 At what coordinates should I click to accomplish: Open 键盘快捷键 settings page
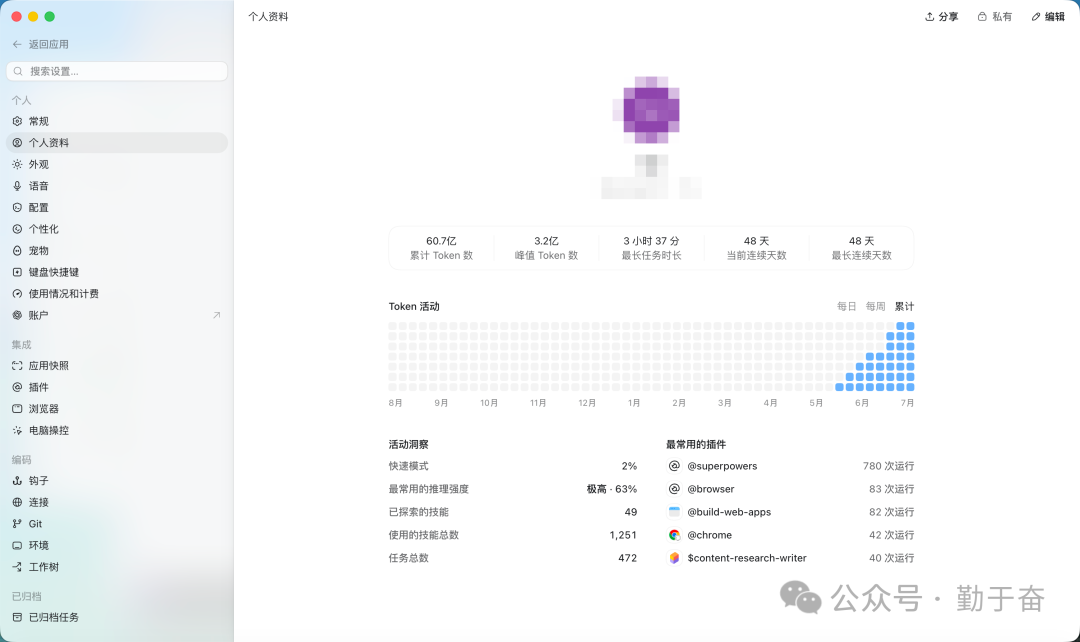pos(117,272)
